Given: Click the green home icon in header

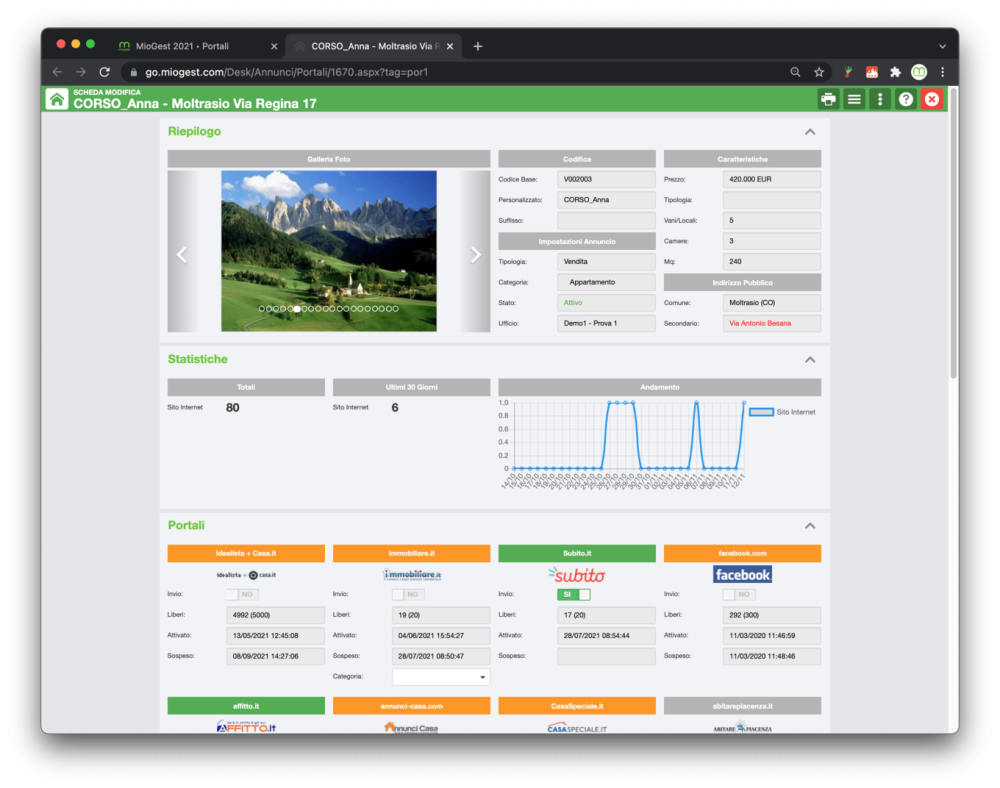Looking at the screenshot, I should coord(57,99).
